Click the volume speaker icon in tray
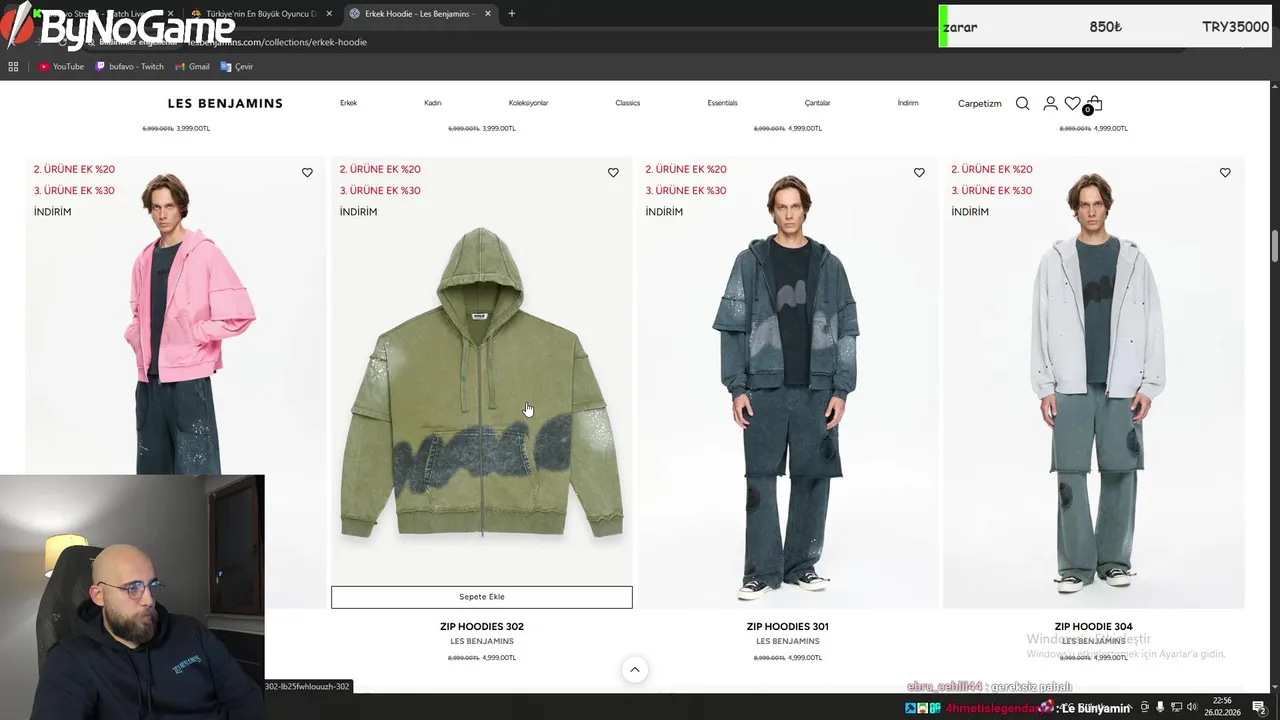1280x720 pixels. (x=1190, y=707)
